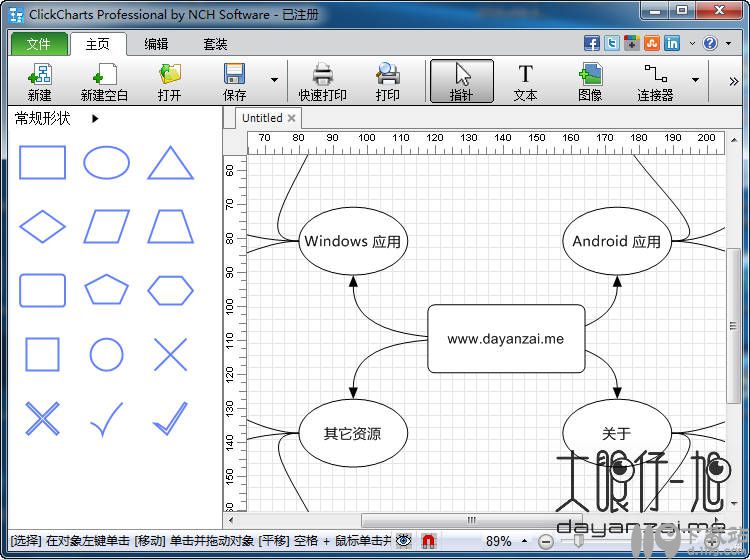Select the ellipse shape
This screenshot has height=559, width=750.
click(x=106, y=163)
